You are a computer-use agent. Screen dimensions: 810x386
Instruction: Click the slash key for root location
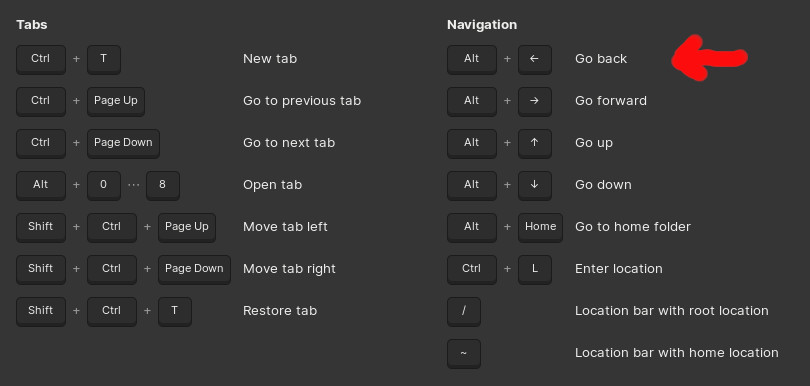point(464,312)
